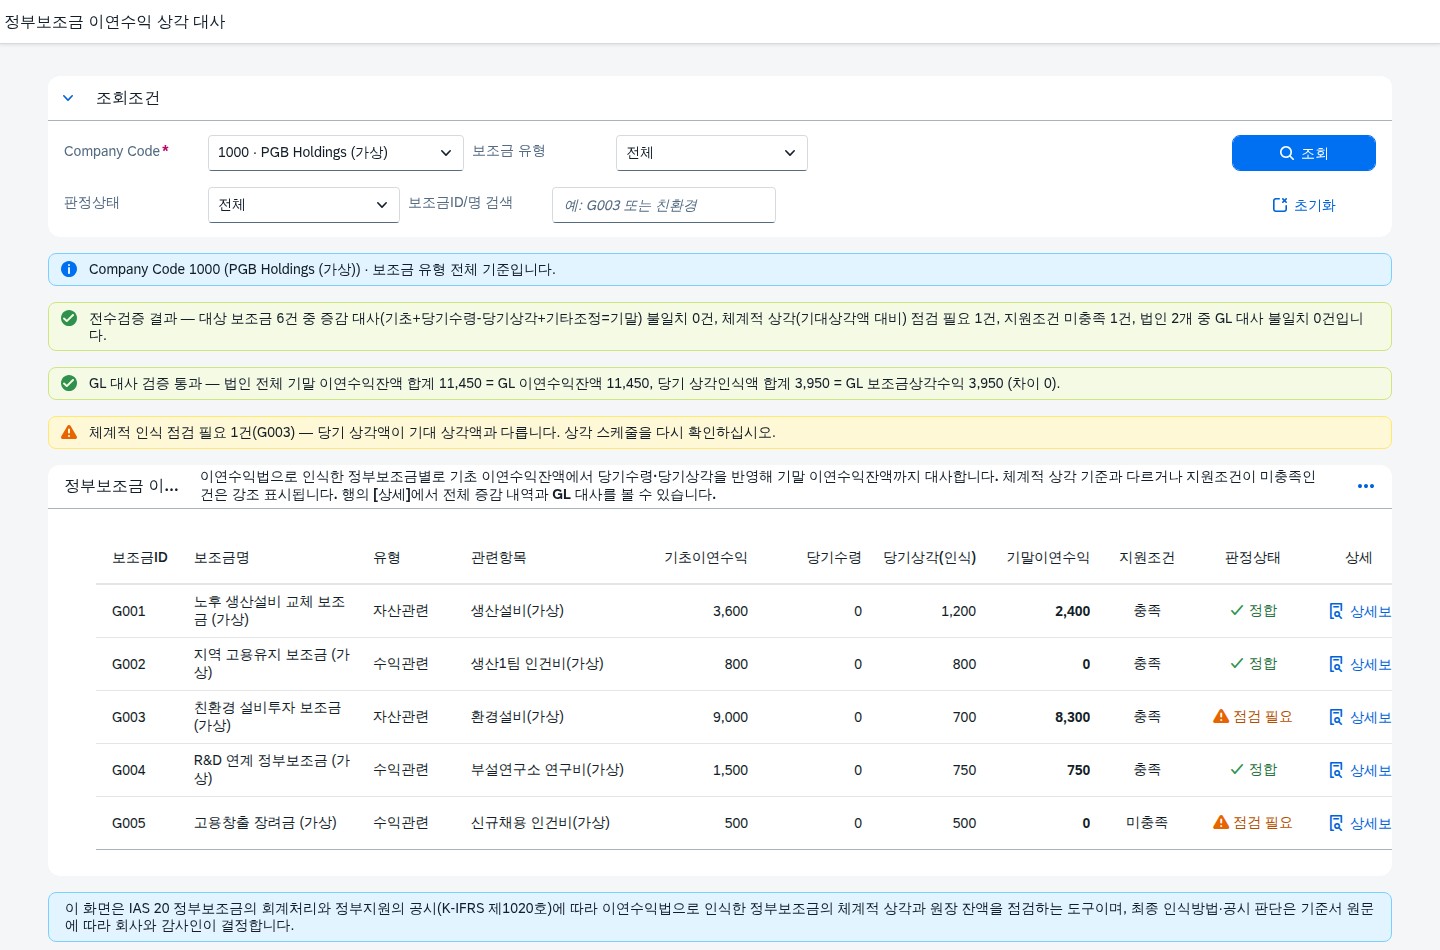Select the G005 ID cell
The width and height of the screenshot is (1440, 950).
click(x=129, y=823)
